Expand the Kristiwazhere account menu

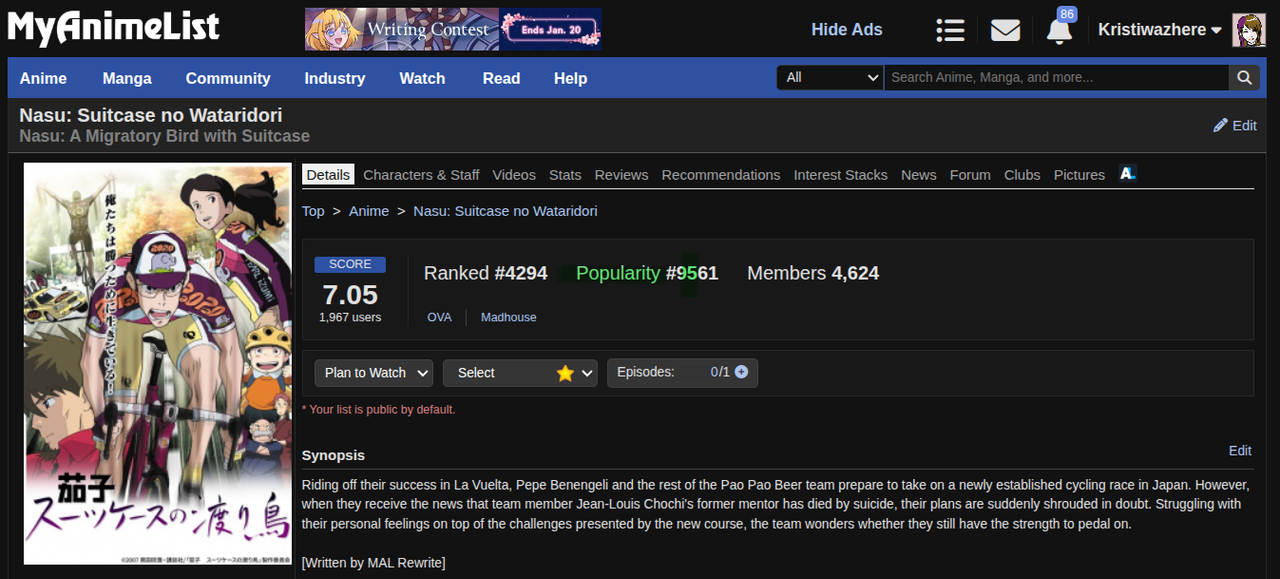[1160, 30]
